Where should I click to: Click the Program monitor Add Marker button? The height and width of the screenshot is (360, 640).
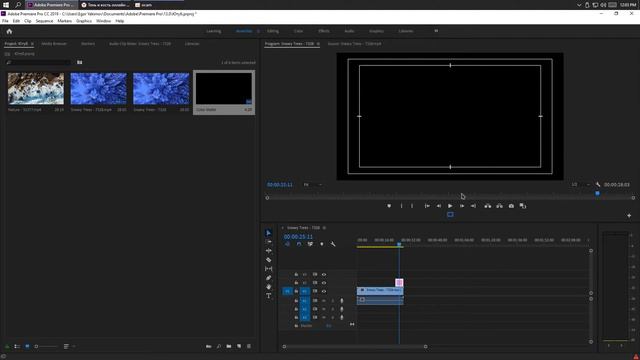[x=389, y=206]
